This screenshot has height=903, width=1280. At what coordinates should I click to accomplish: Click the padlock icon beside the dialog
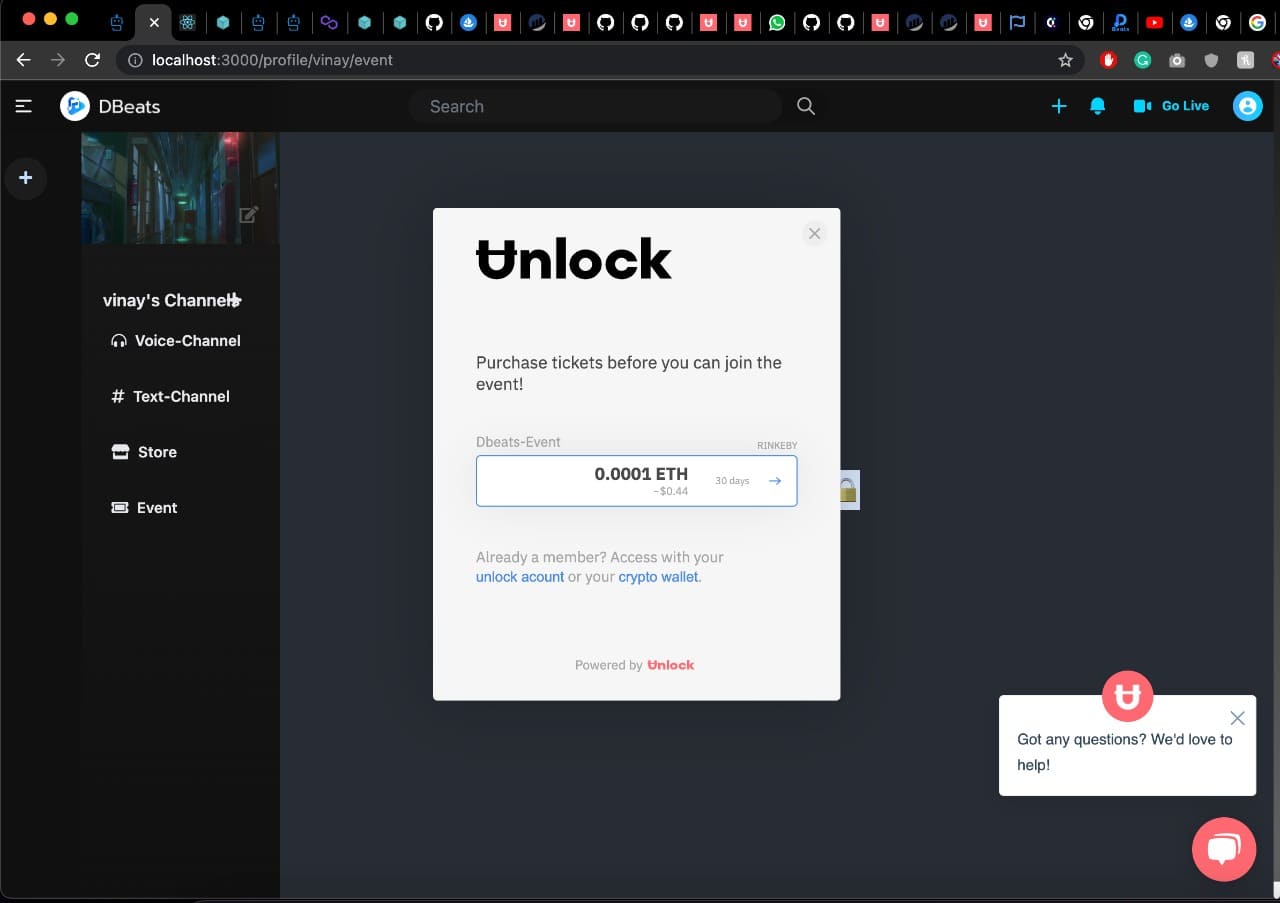point(848,490)
